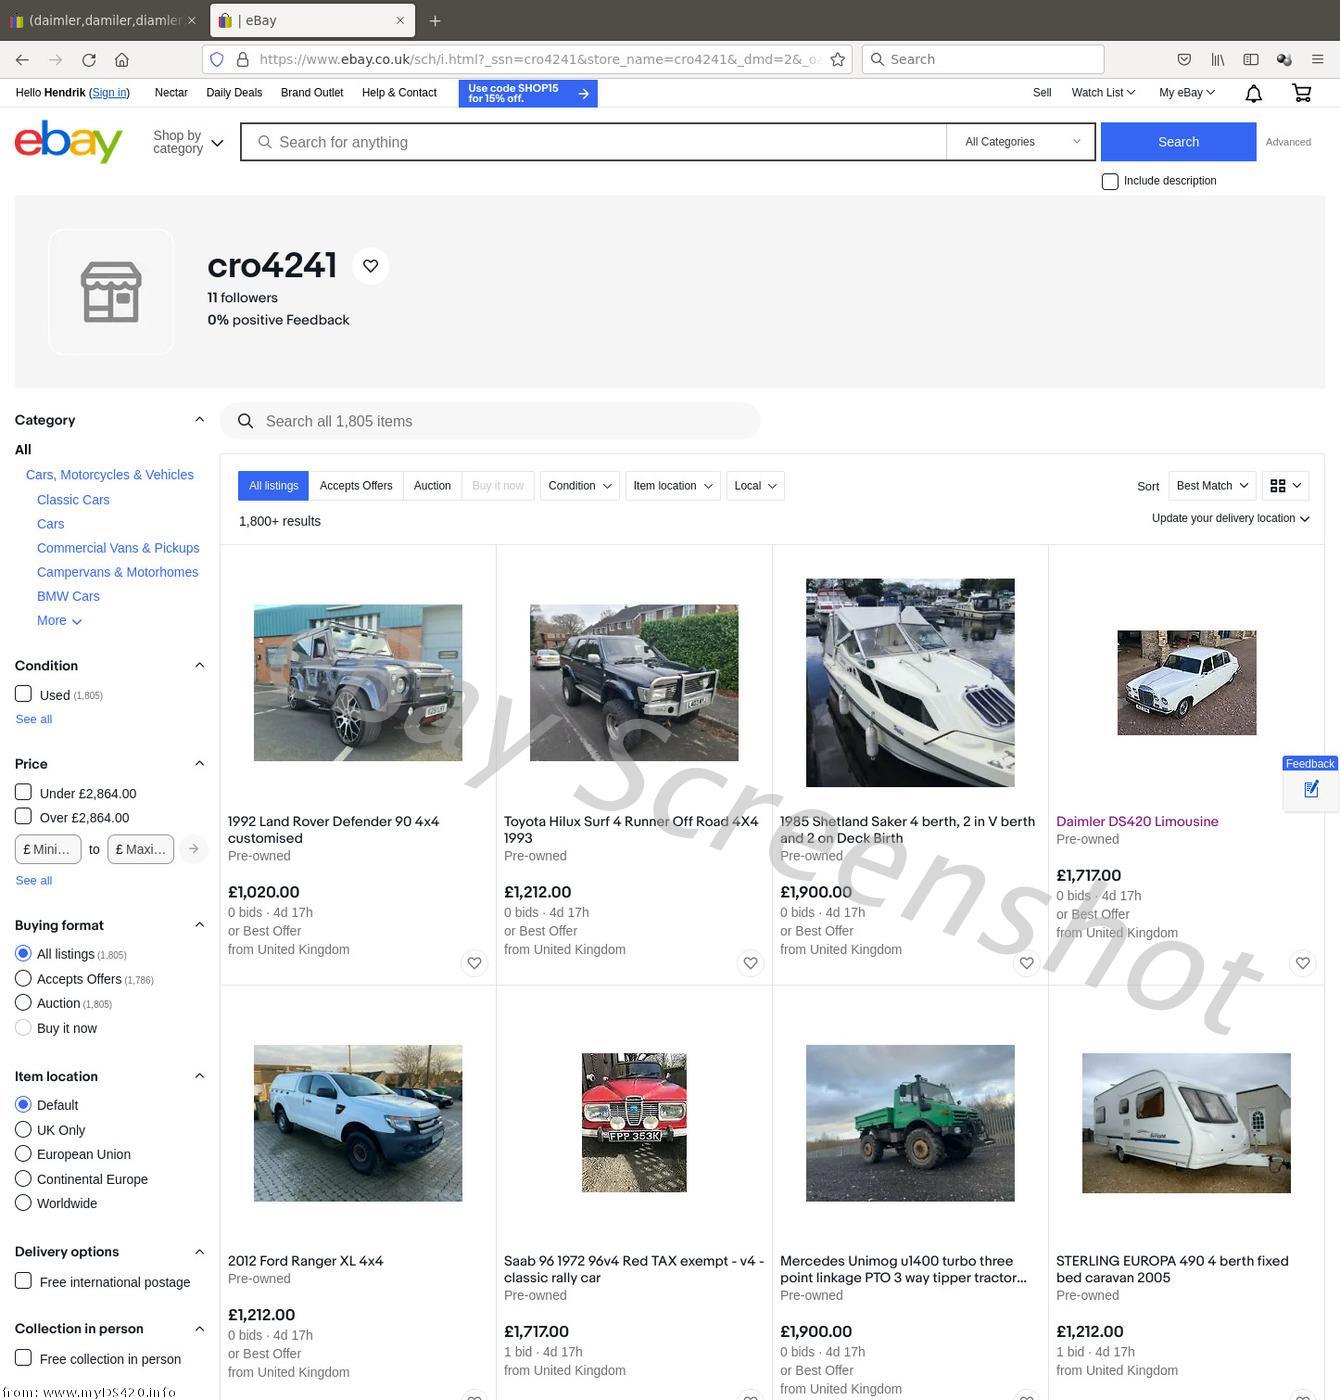Click the blue Search button
Image resolution: width=1340 pixels, height=1400 pixels.
tap(1178, 142)
